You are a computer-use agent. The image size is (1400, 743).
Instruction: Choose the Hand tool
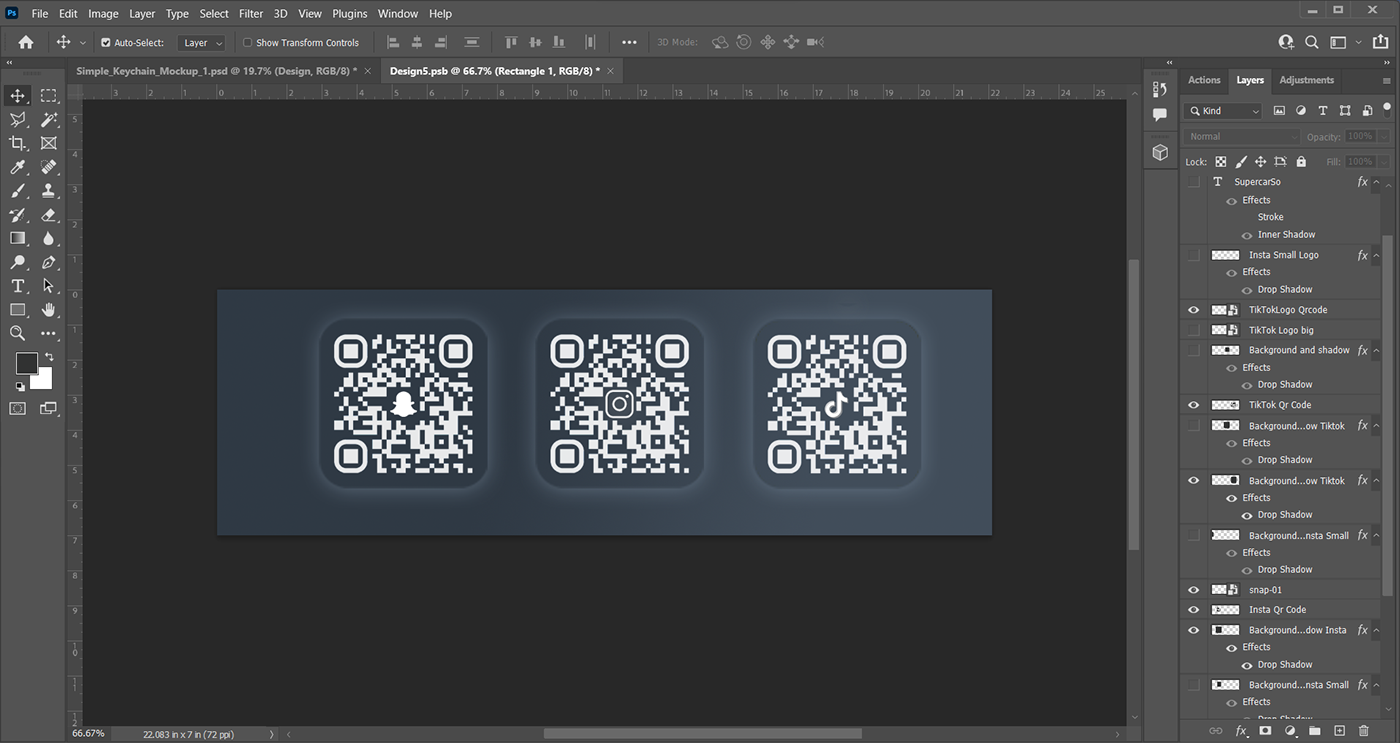49,310
